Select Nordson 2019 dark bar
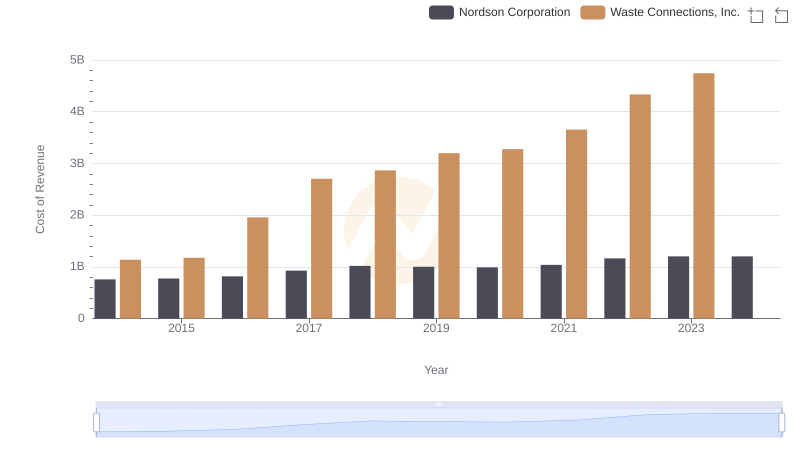Viewport: 800px width, 461px height. (x=423, y=293)
